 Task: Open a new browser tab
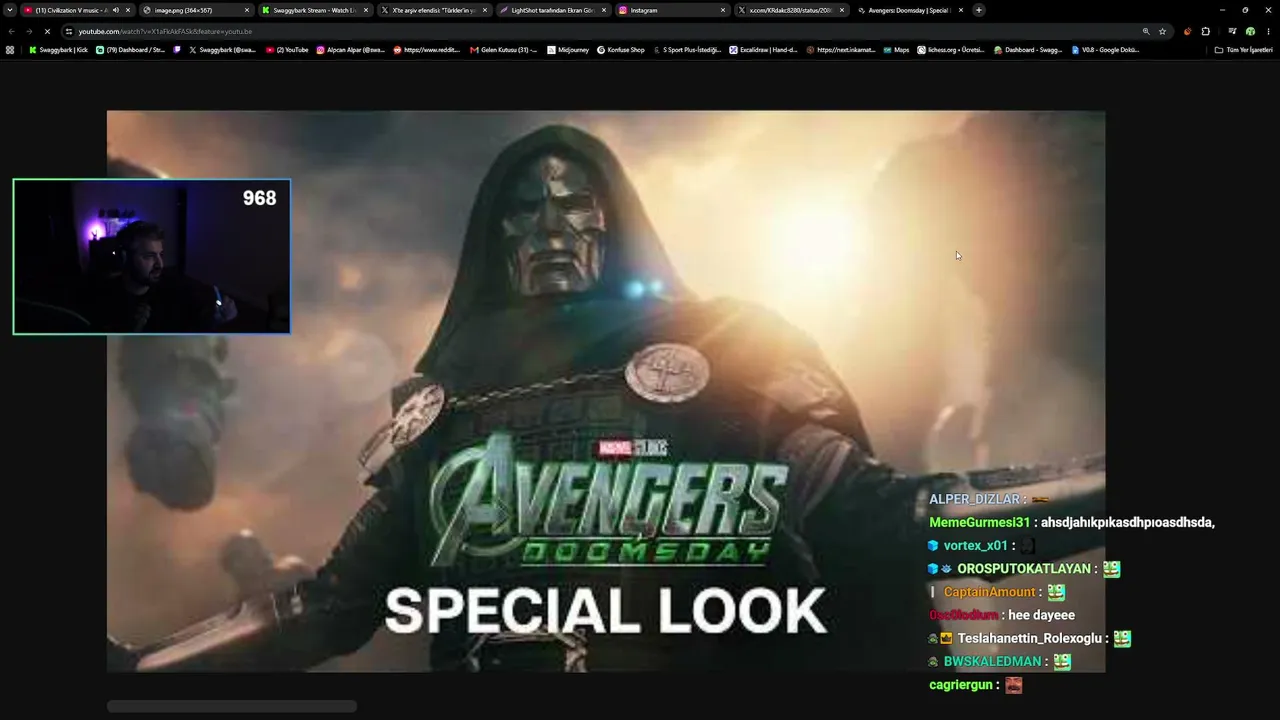pos(979,10)
